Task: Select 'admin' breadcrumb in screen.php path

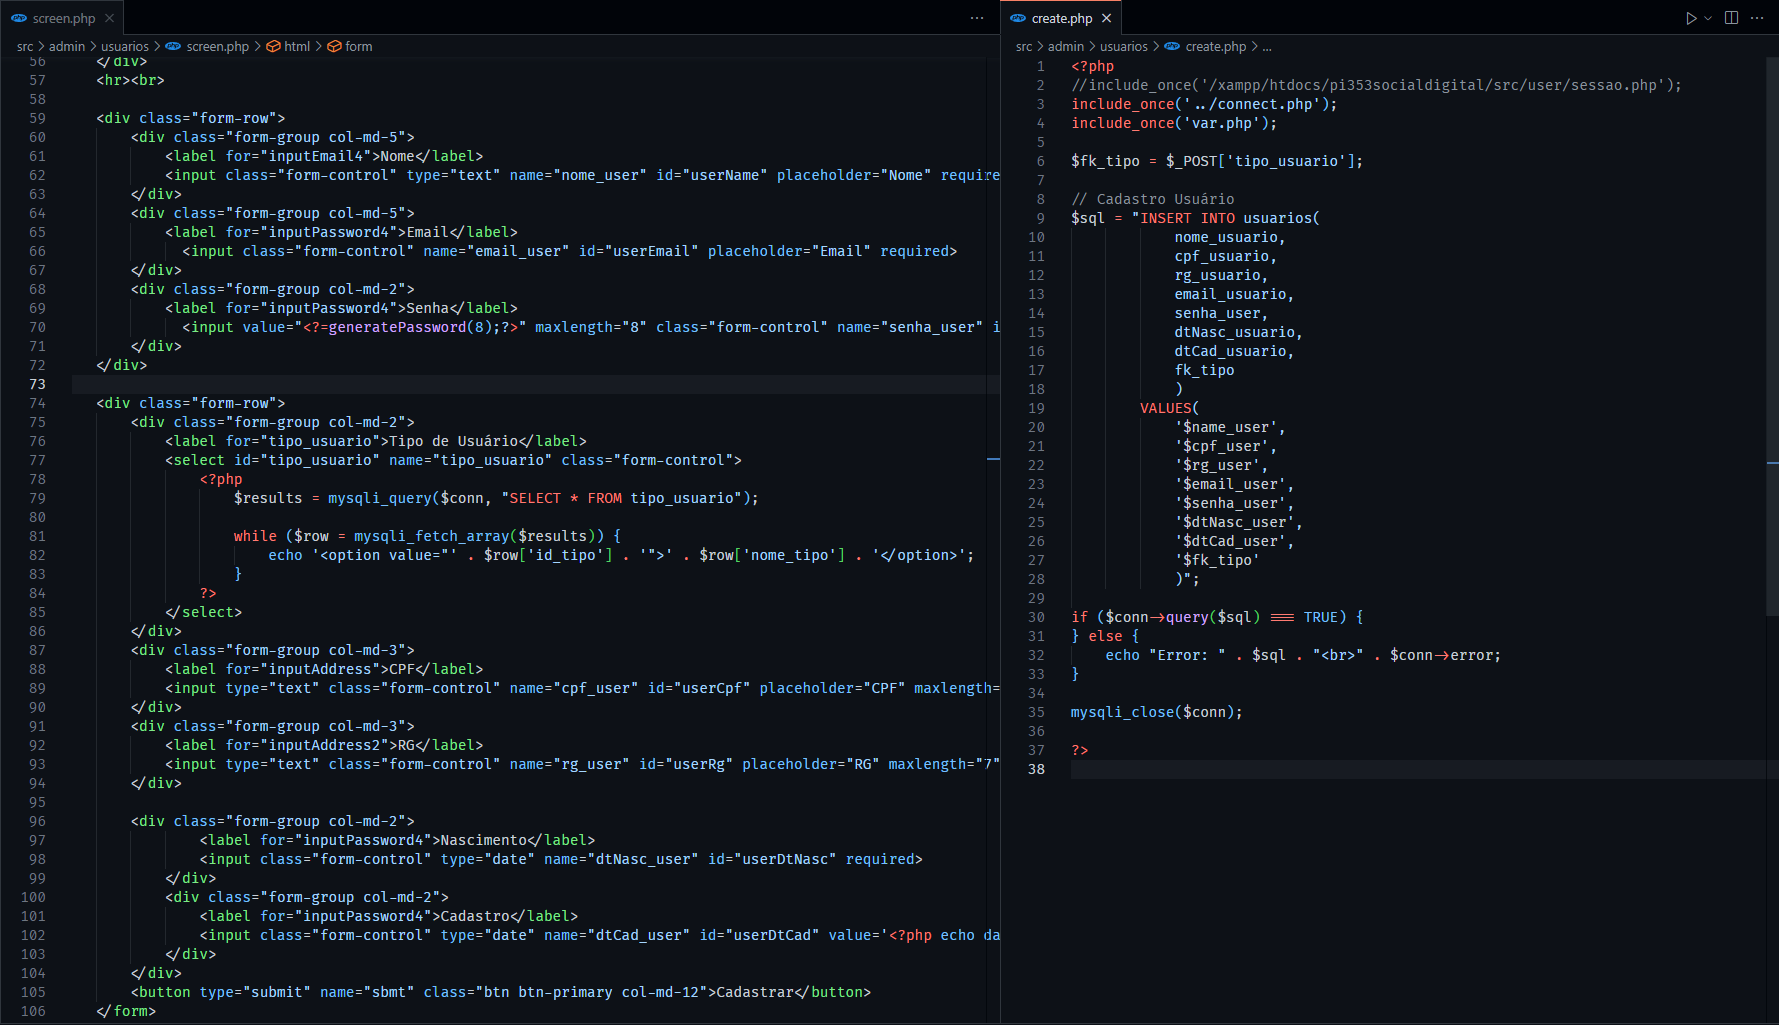Action: click(67, 46)
